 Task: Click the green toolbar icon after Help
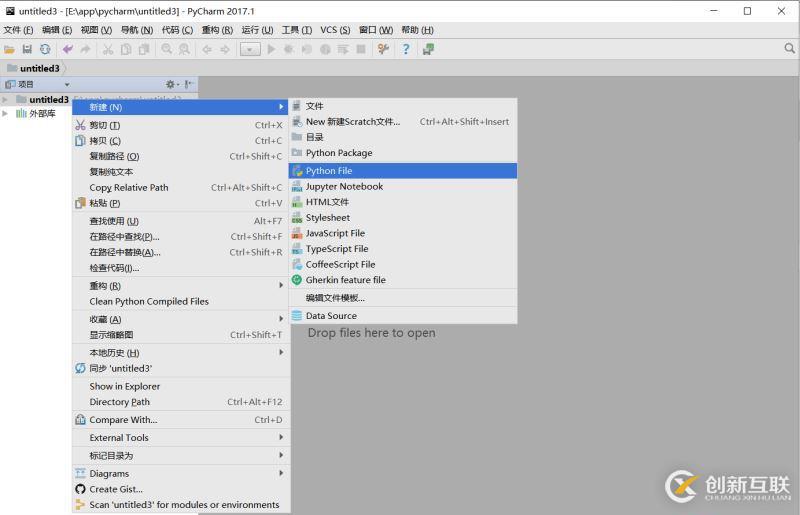428,50
